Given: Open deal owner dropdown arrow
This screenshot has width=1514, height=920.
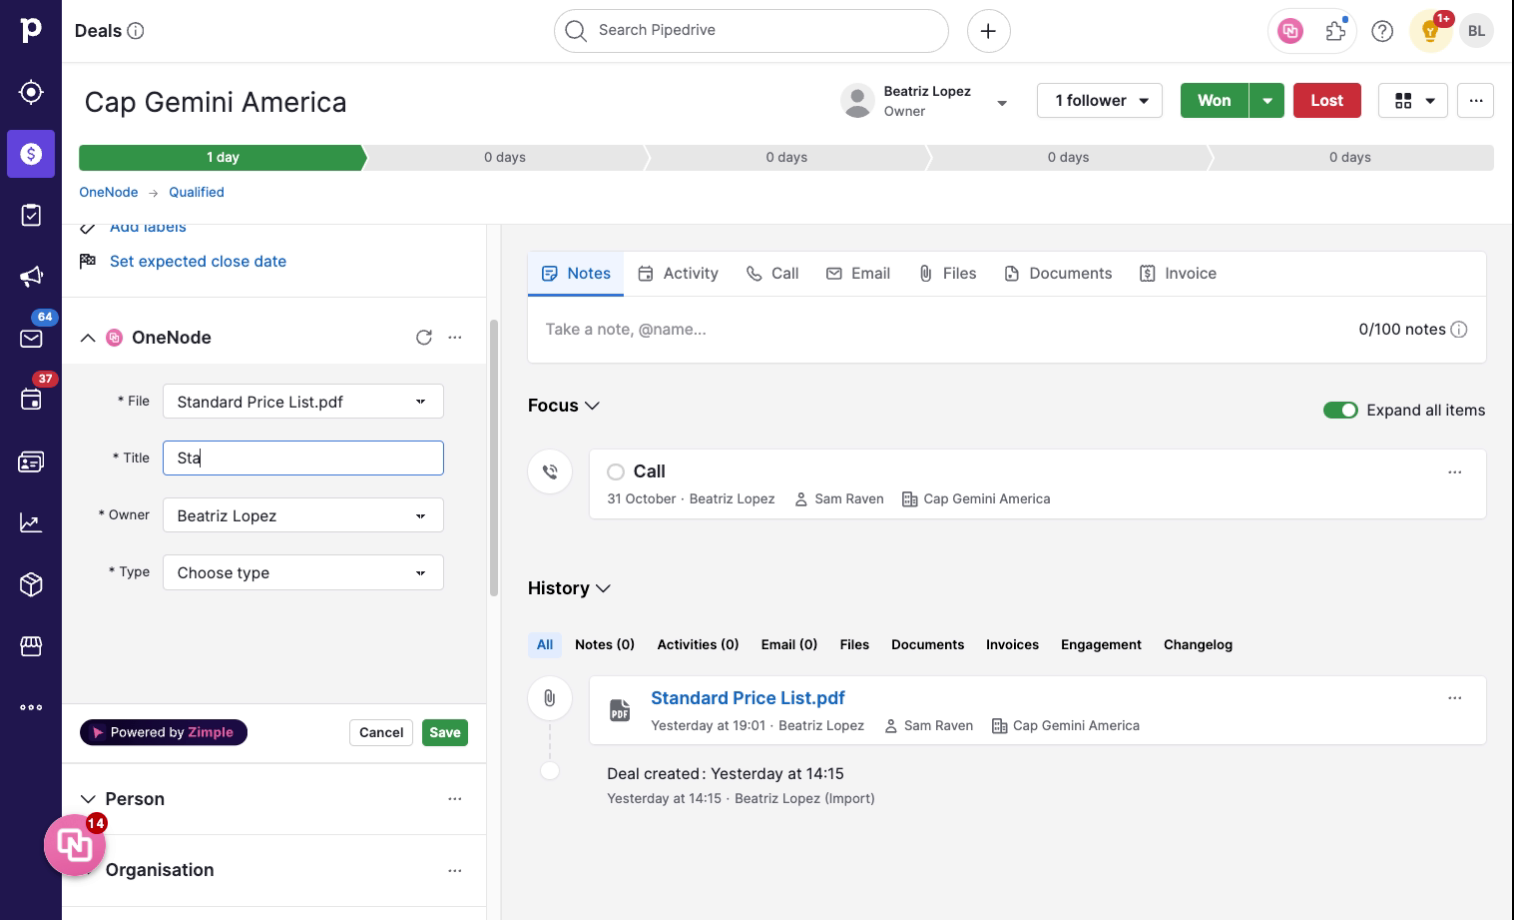Looking at the screenshot, I should pyautogui.click(x=1002, y=102).
